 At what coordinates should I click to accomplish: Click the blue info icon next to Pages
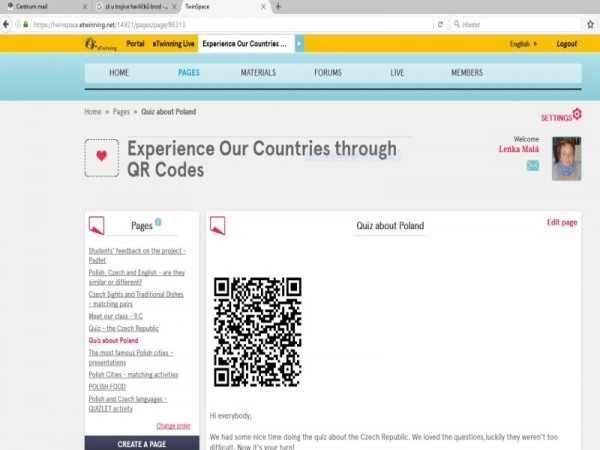coord(158,222)
